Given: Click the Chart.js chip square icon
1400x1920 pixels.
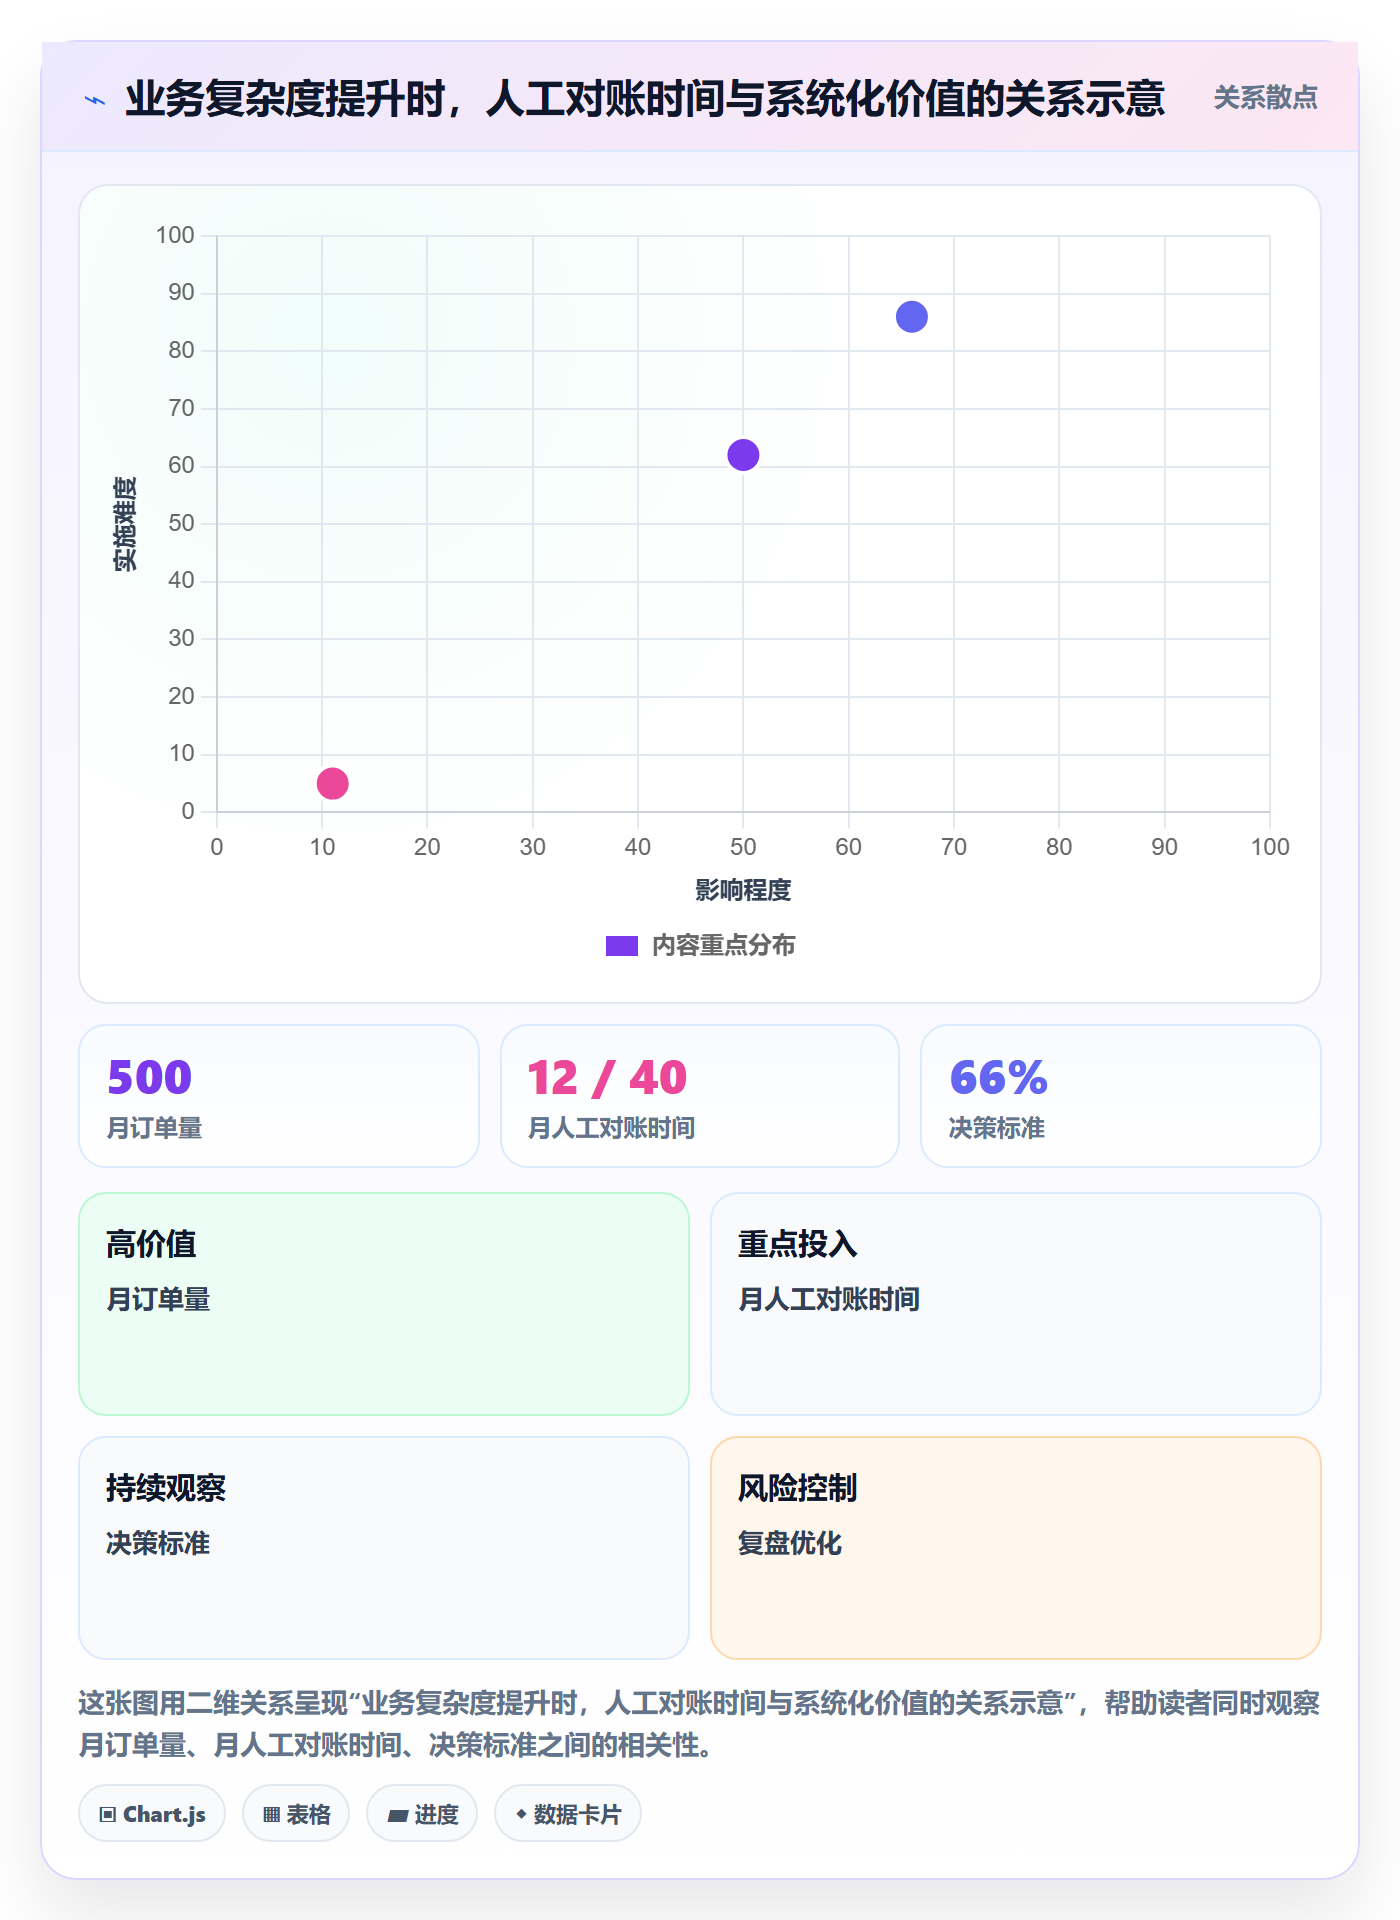Looking at the screenshot, I should 108,1815.
